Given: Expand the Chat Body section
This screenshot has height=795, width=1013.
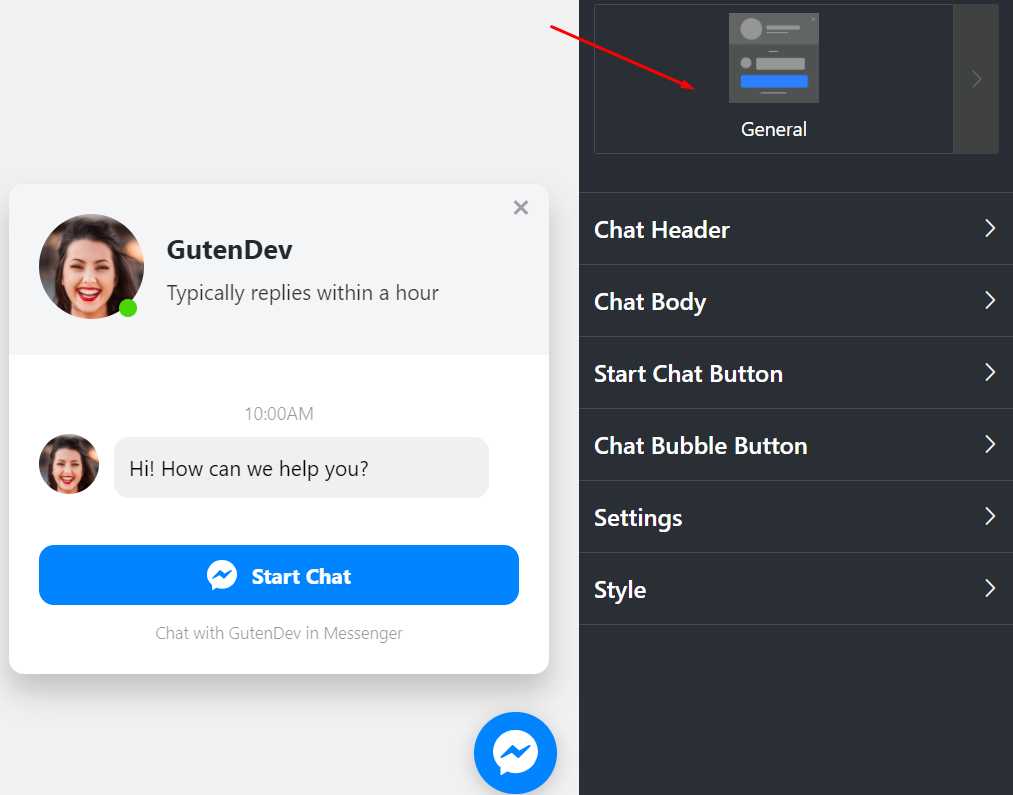Looking at the screenshot, I should pyautogui.click(x=796, y=301).
